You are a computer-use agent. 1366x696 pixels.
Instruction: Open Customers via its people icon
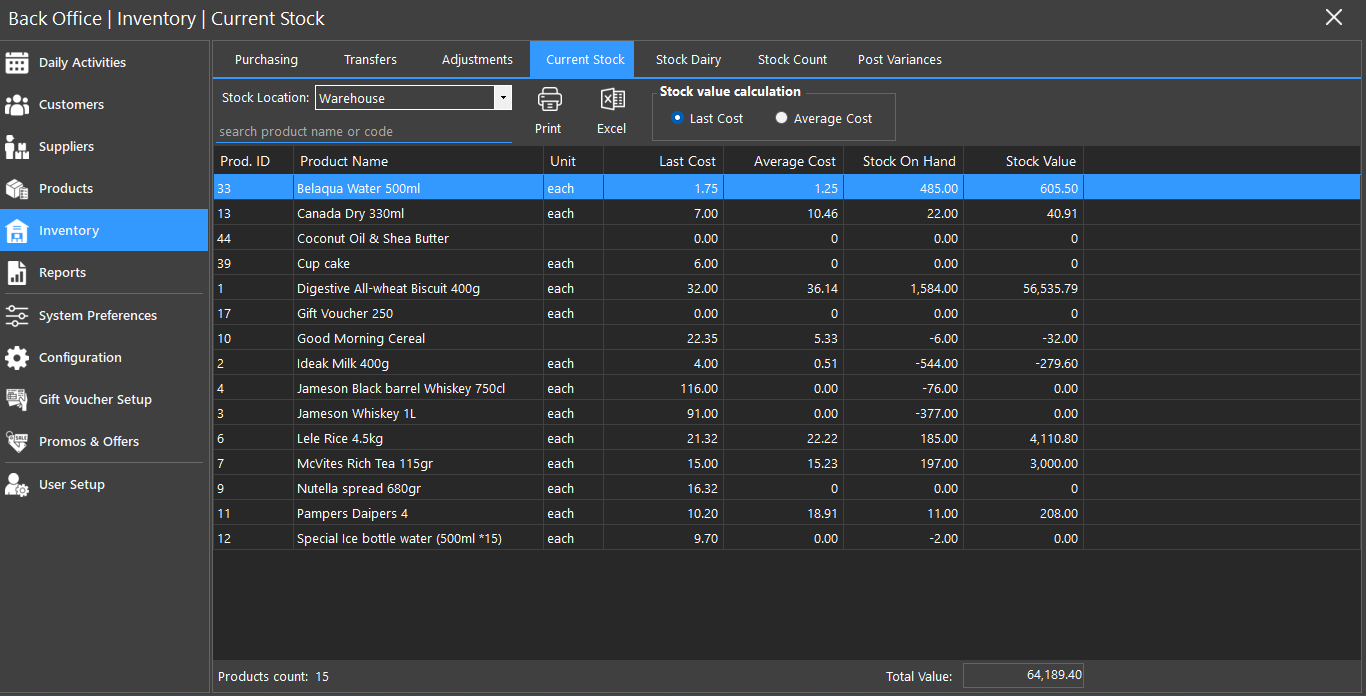[17, 105]
